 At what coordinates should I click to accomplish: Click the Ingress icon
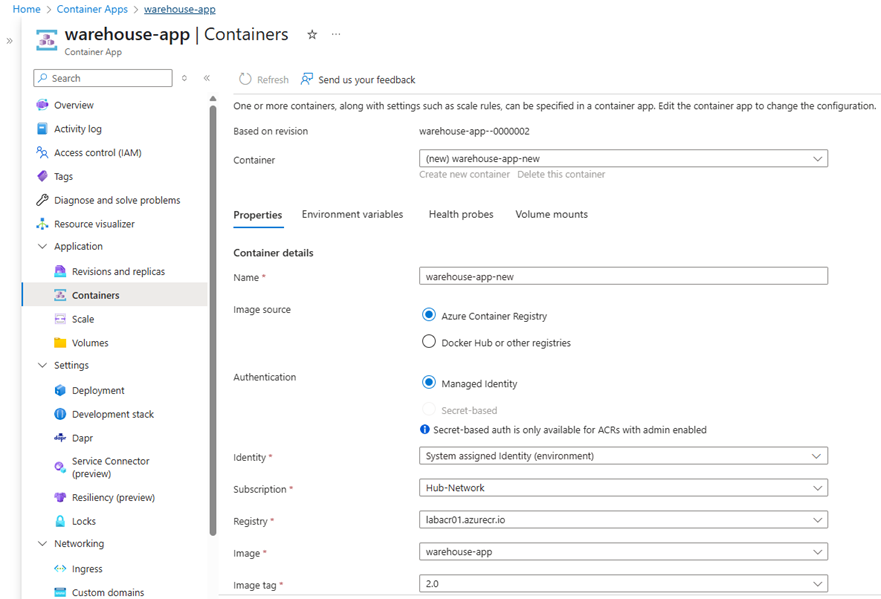(x=60, y=569)
